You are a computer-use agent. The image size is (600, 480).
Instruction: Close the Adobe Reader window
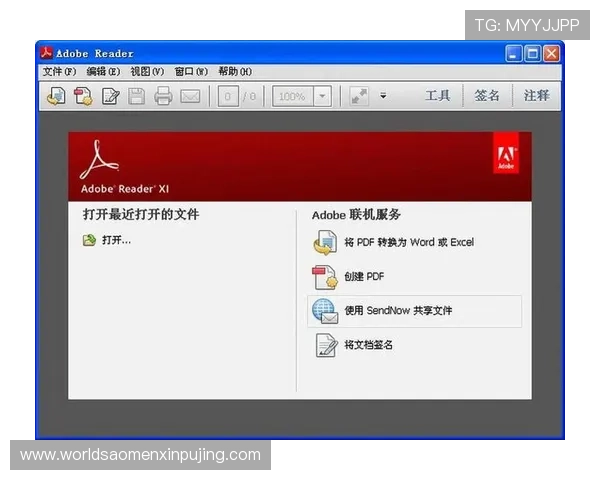551,53
